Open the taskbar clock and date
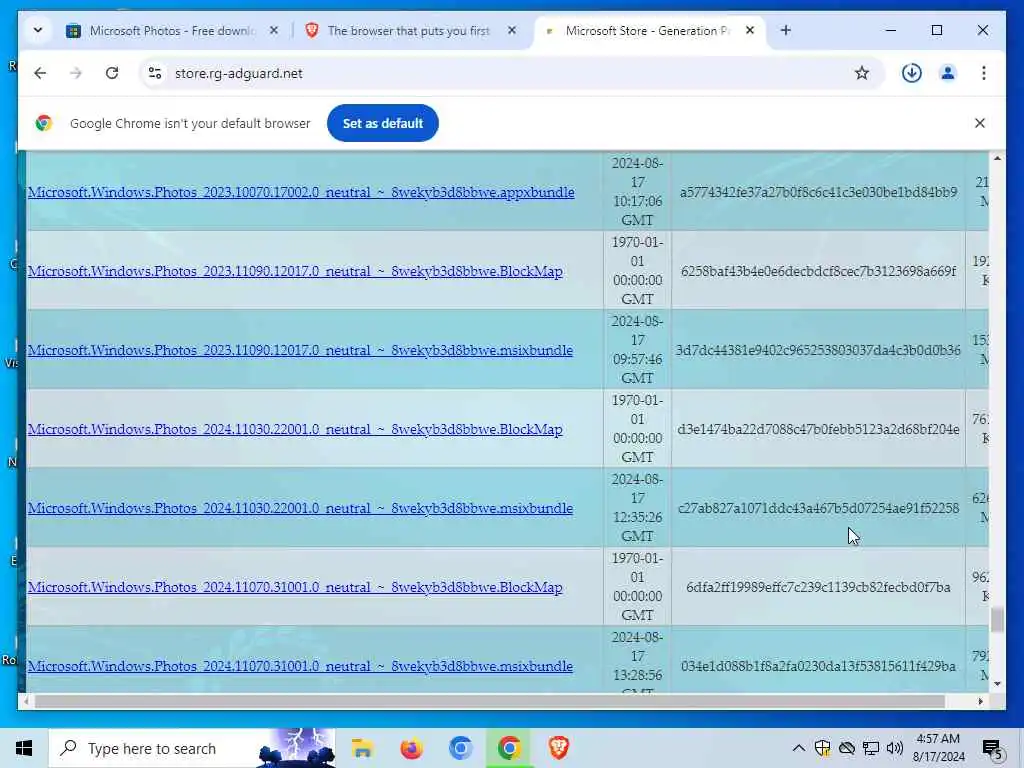The height and width of the screenshot is (768, 1024). click(938, 748)
